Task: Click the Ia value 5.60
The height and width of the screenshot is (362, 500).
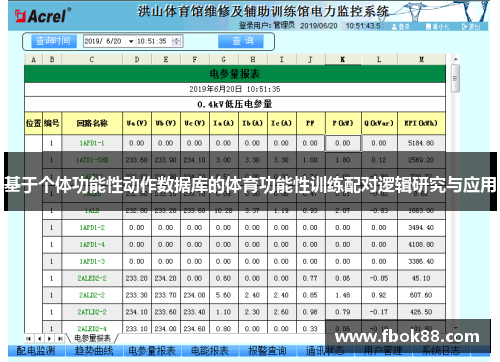Action: pyautogui.click(x=224, y=296)
